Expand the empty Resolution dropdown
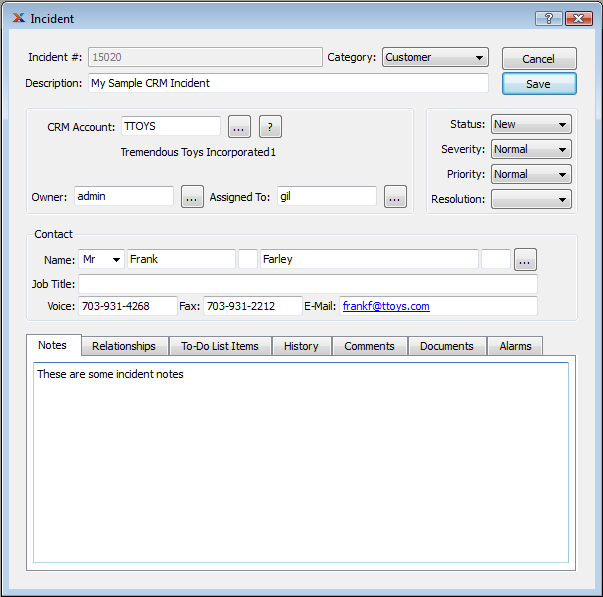The width and height of the screenshot is (603, 597). click(531, 200)
